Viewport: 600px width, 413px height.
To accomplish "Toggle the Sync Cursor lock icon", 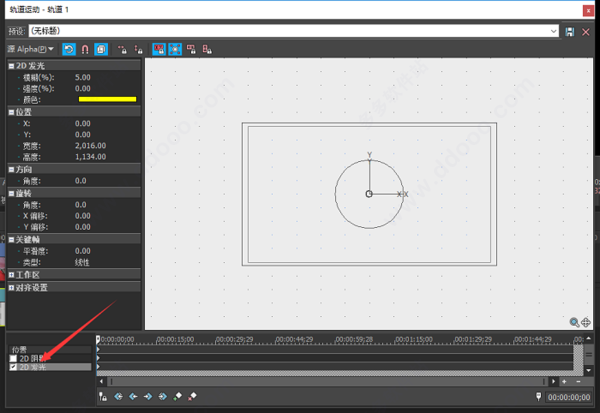I will point(103,397).
